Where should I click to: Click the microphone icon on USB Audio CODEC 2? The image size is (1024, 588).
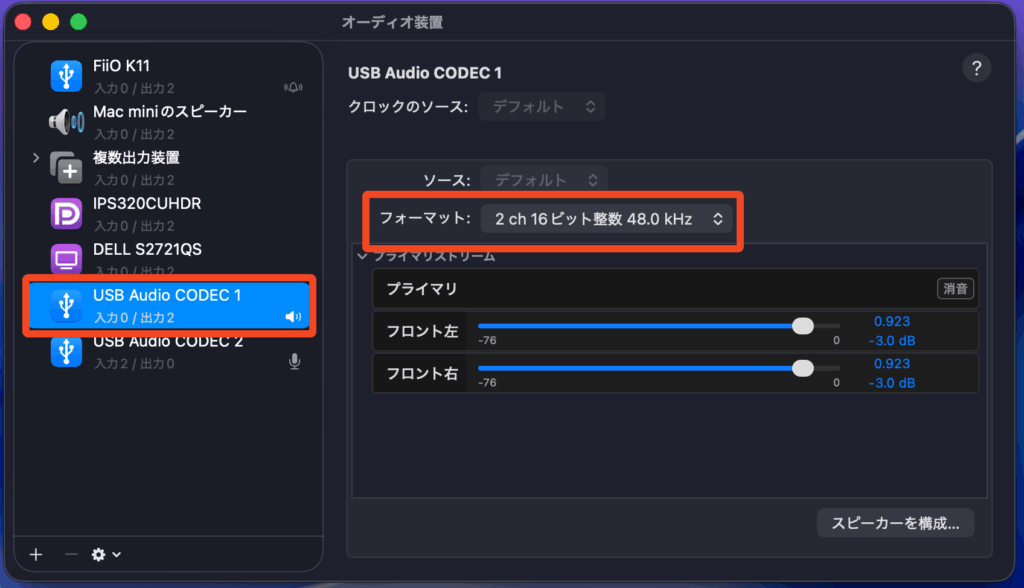tap(294, 361)
